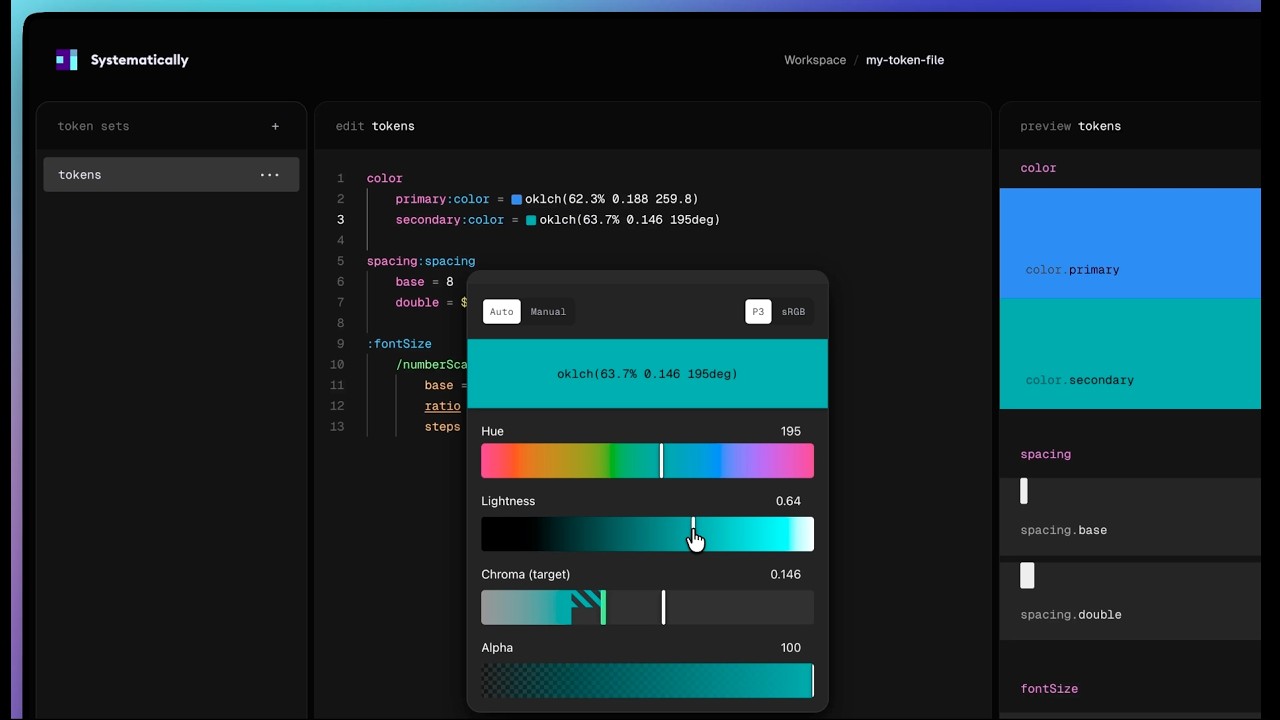This screenshot has width=1280, height=720.
Task: Click the Hue slider track
Action: [x=647, y=461]
